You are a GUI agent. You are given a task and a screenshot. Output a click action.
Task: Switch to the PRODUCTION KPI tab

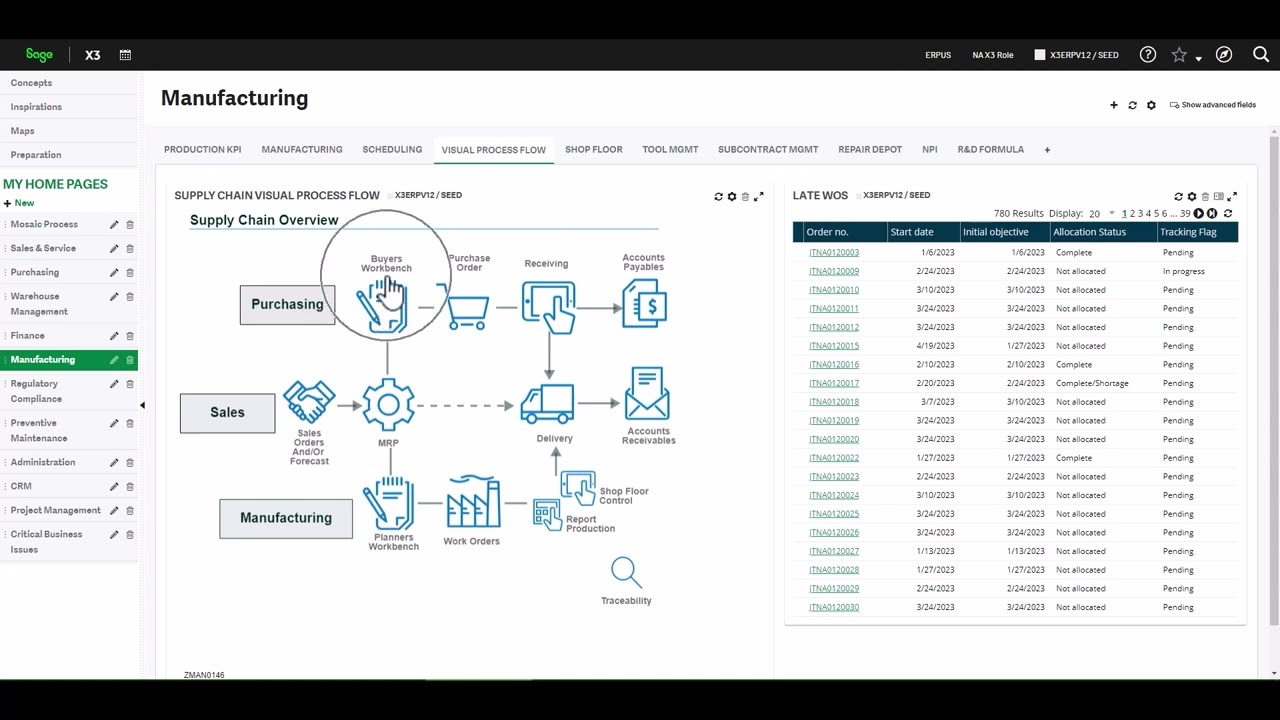click(203, 150)
